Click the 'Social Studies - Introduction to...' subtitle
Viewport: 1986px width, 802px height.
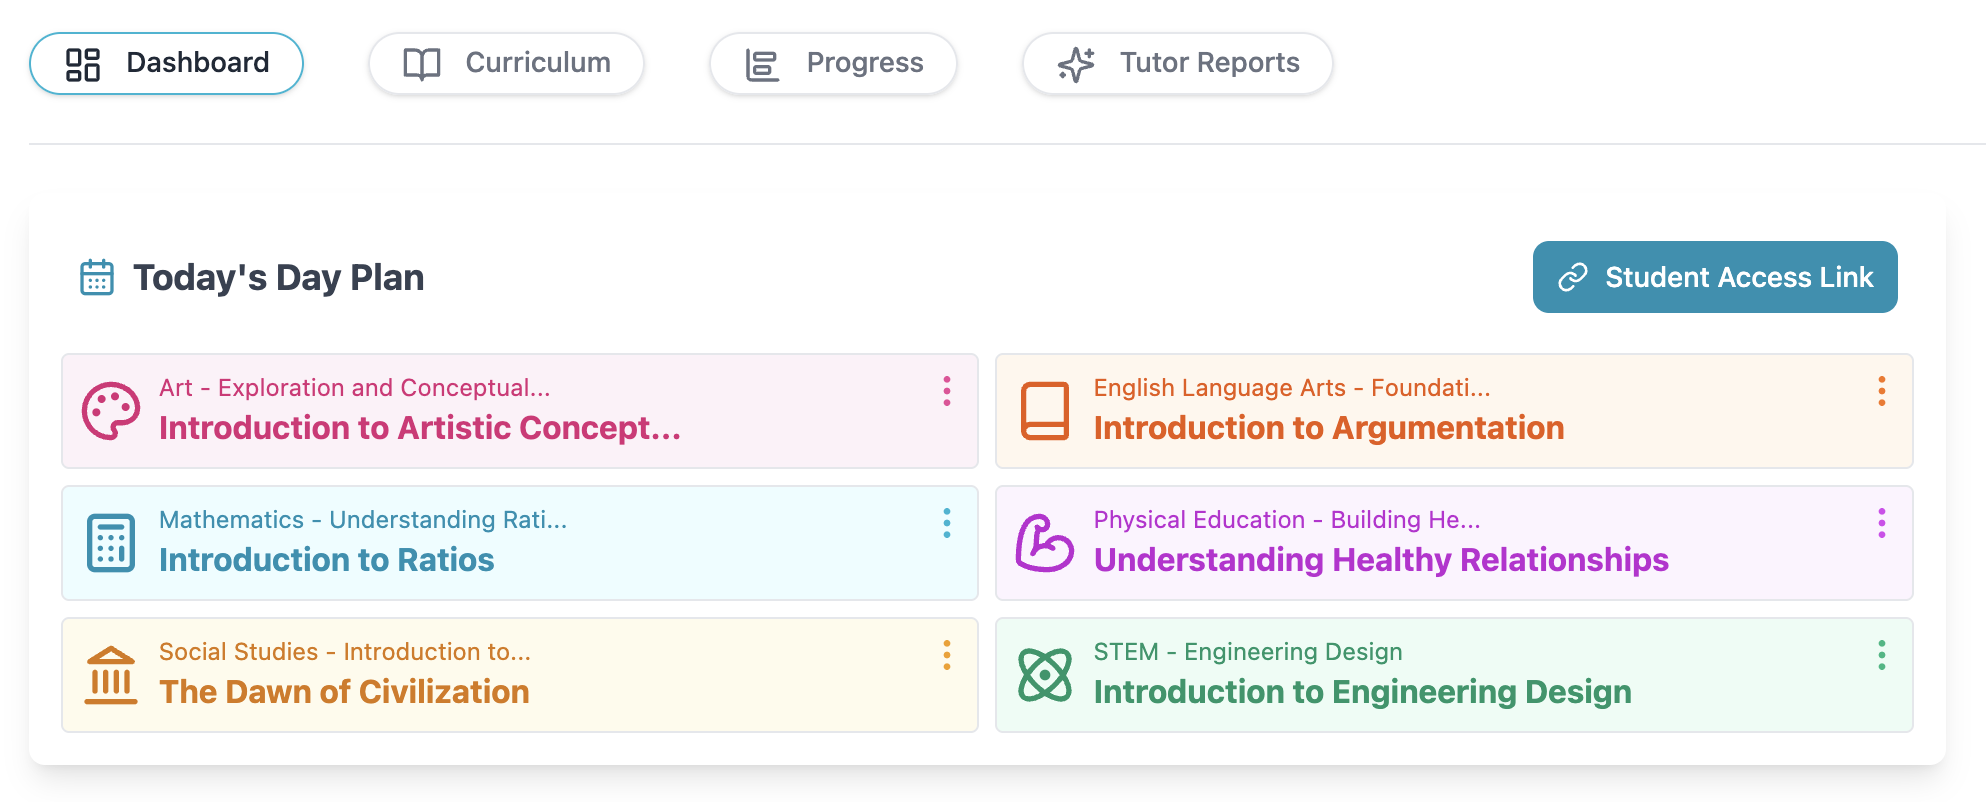345,652
